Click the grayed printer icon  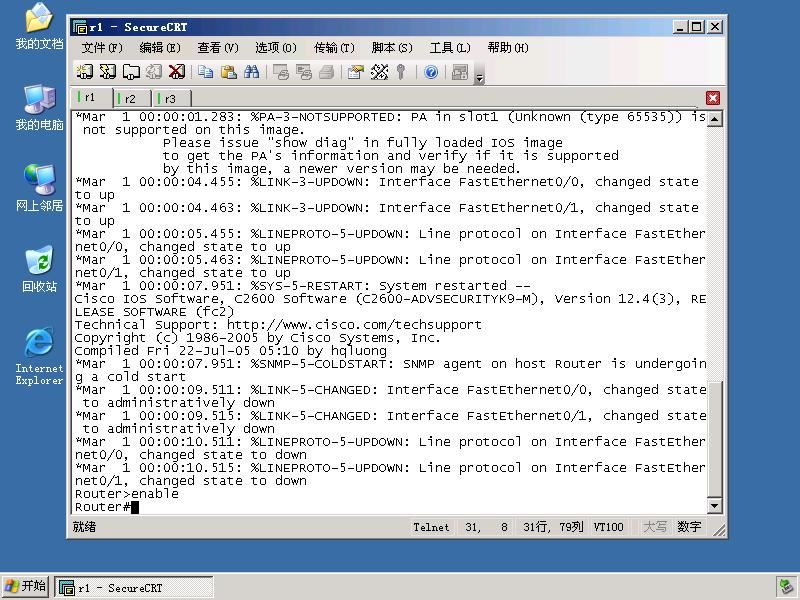pyautogui.click(x=327, y=72)
